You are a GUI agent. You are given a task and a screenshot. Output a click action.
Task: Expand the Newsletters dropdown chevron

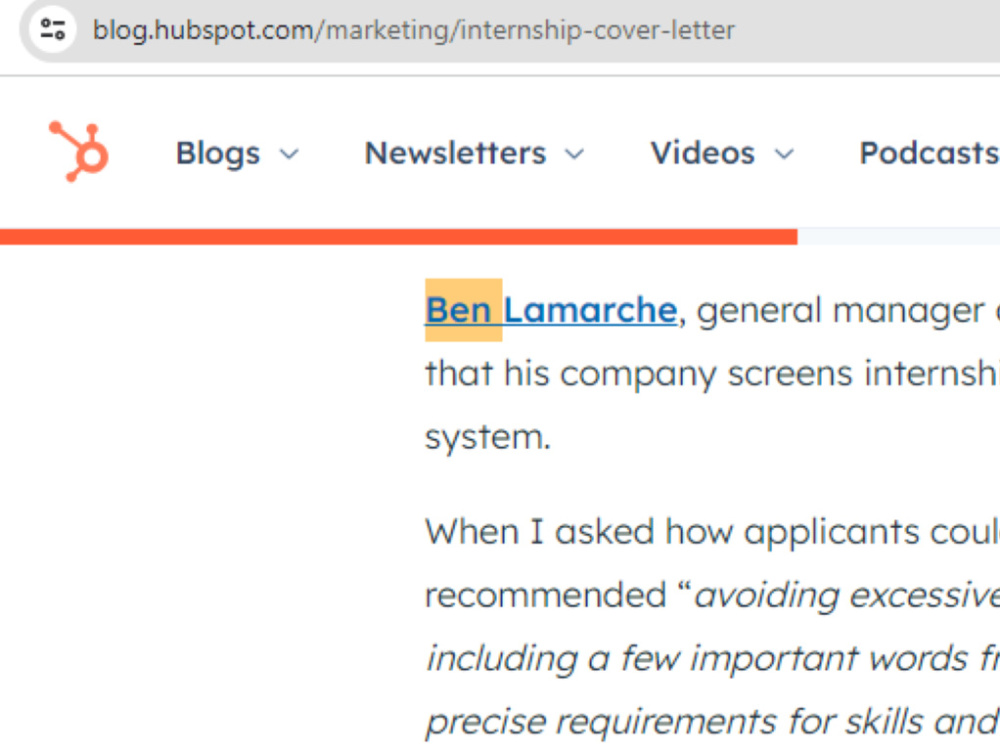pyautogui.click(x=575, y=154)
